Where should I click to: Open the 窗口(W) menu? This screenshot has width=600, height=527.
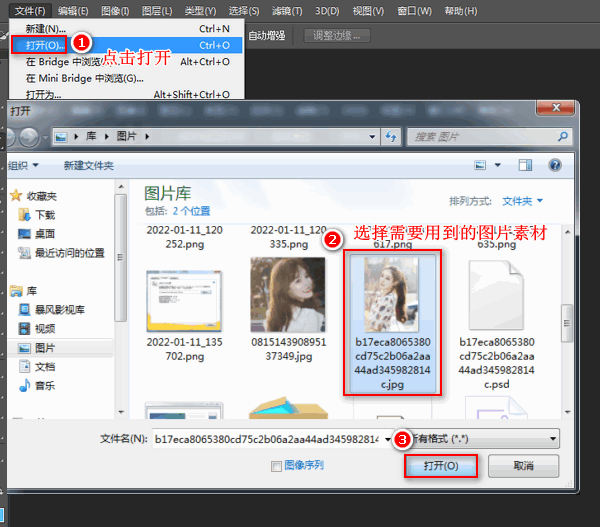coord(414,11)
